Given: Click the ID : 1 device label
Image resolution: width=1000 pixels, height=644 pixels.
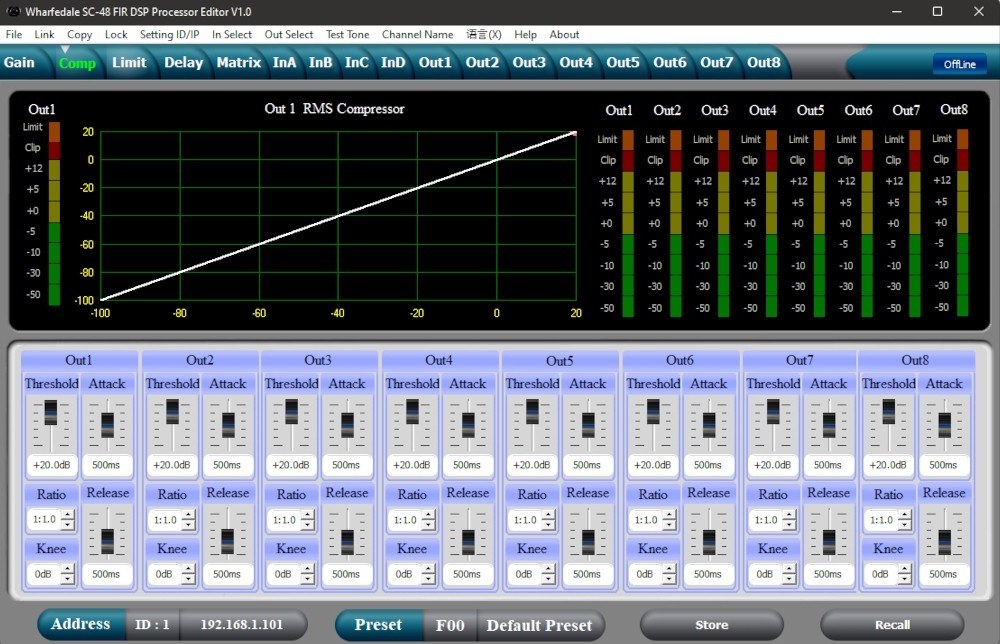Looking at the screenshot, I should click(152, 624).
